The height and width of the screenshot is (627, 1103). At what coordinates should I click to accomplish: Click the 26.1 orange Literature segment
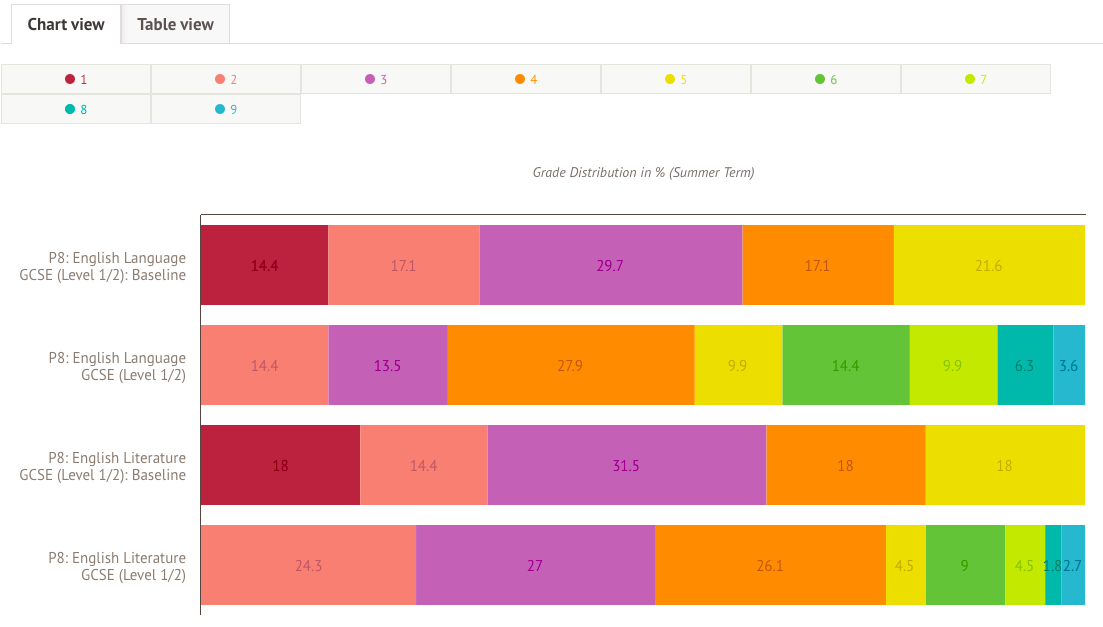tap(770, 565)
